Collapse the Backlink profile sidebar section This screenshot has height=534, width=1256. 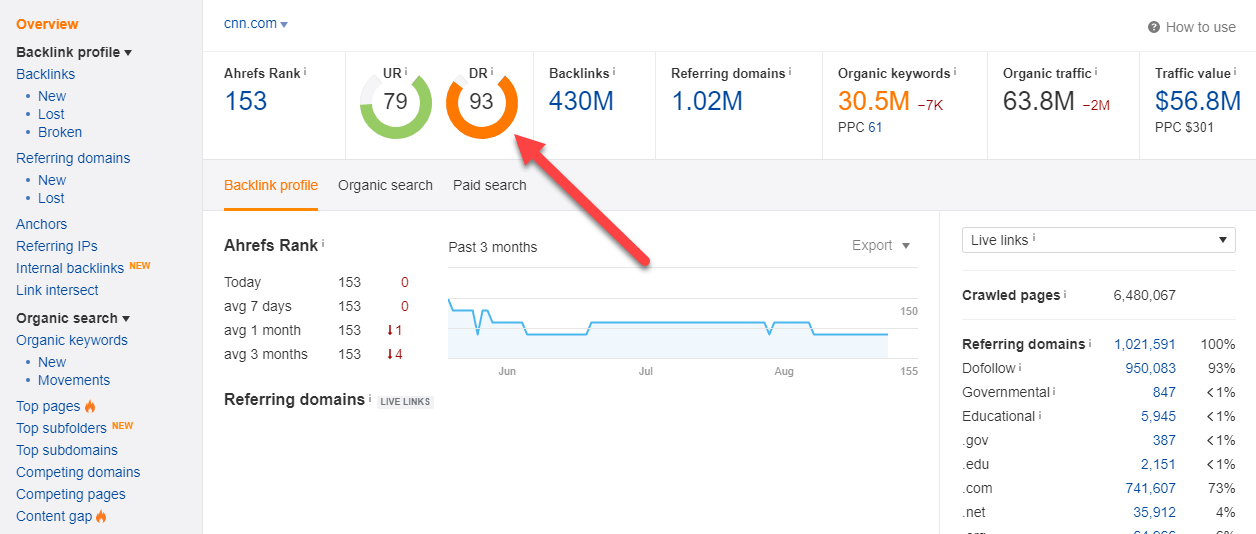[x=74, y=52]
